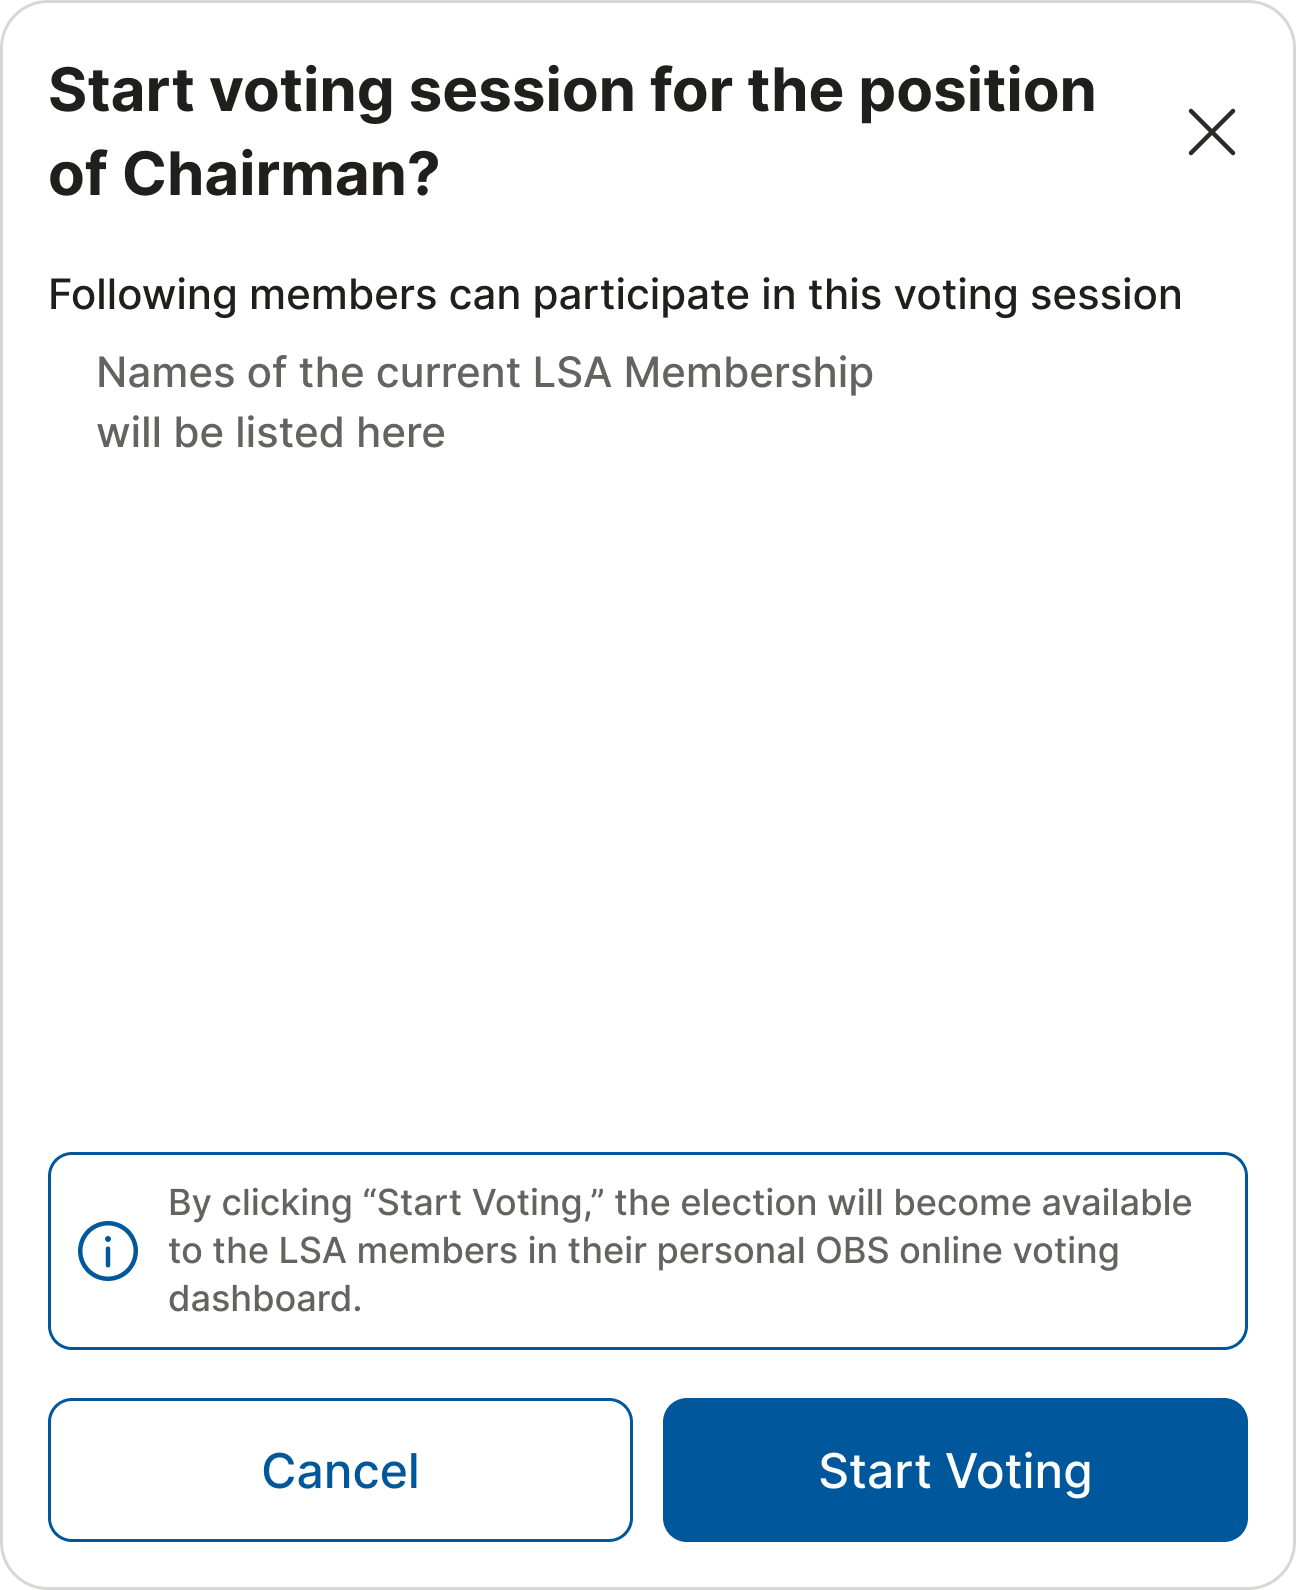Image resolution: width=1296 pixels, height=1590 pixels.
Task: Click the word "Chairman?" in the title
Action: [x=281, y=174]
